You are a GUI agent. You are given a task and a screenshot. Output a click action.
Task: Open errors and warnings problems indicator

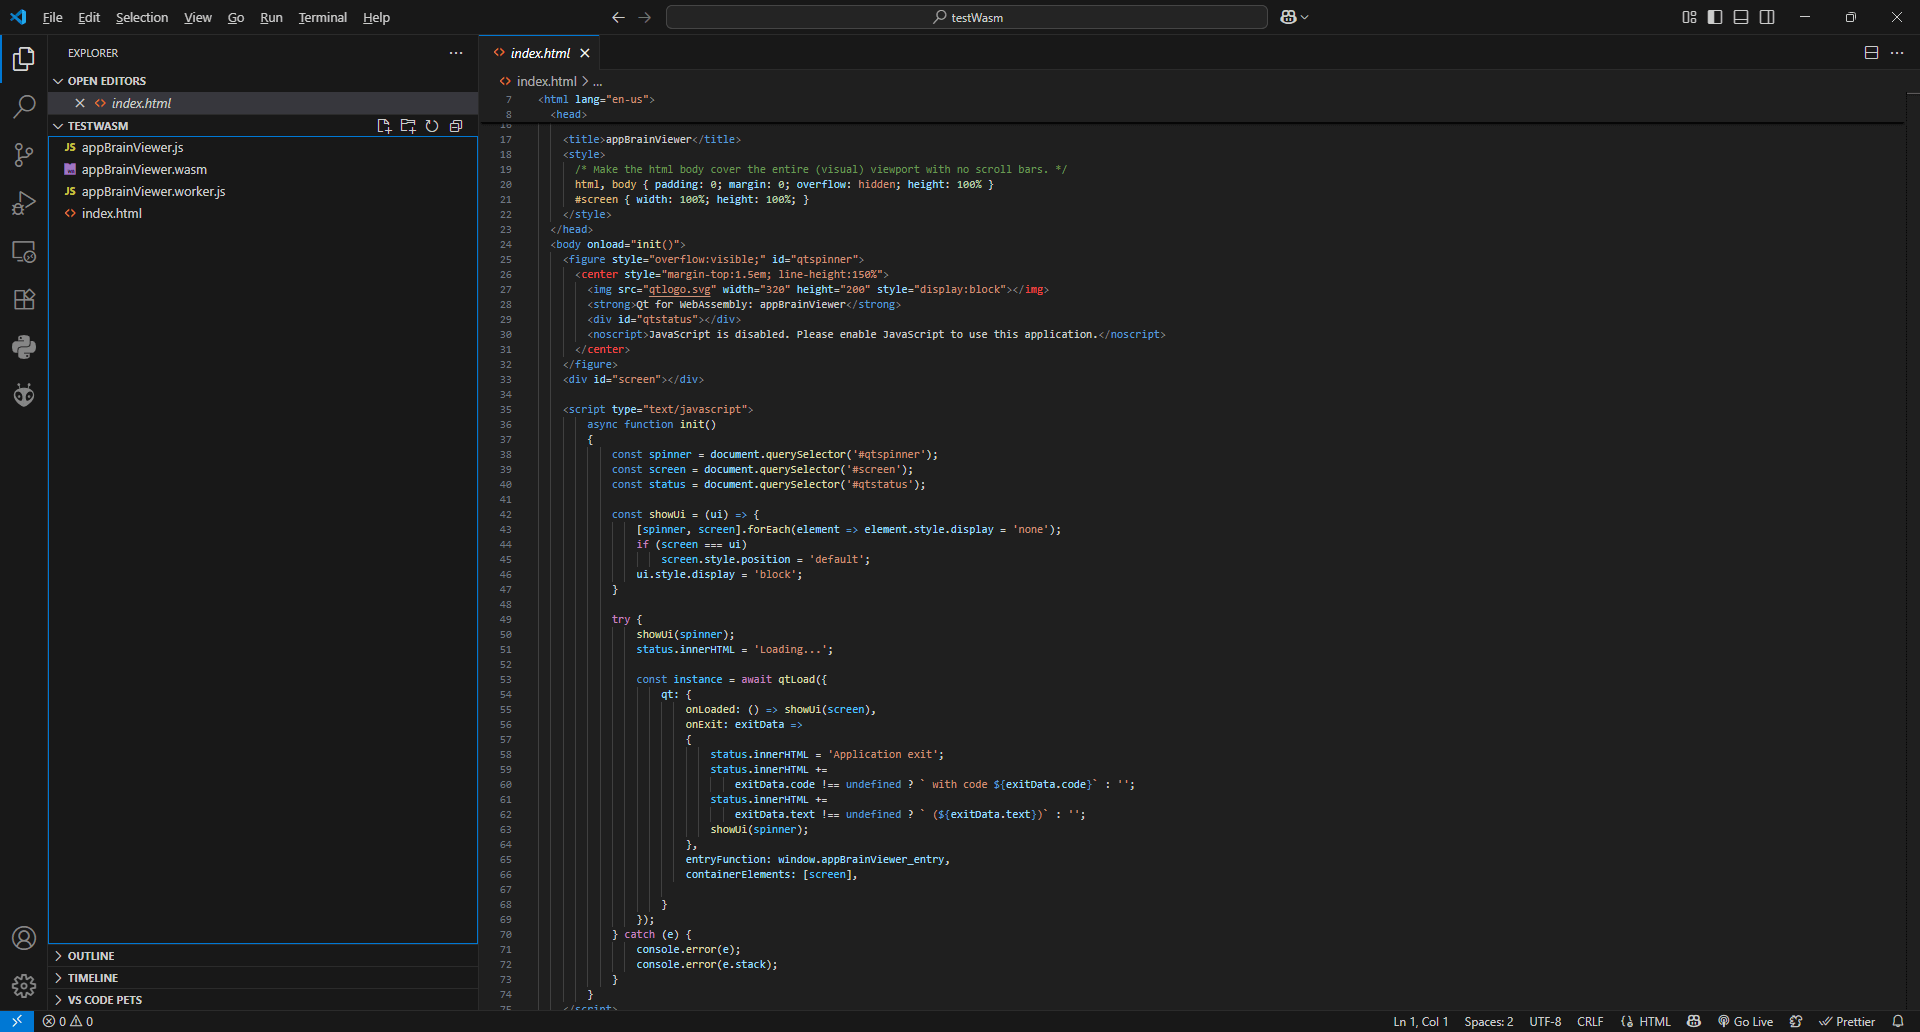(x=68, y=1021)
